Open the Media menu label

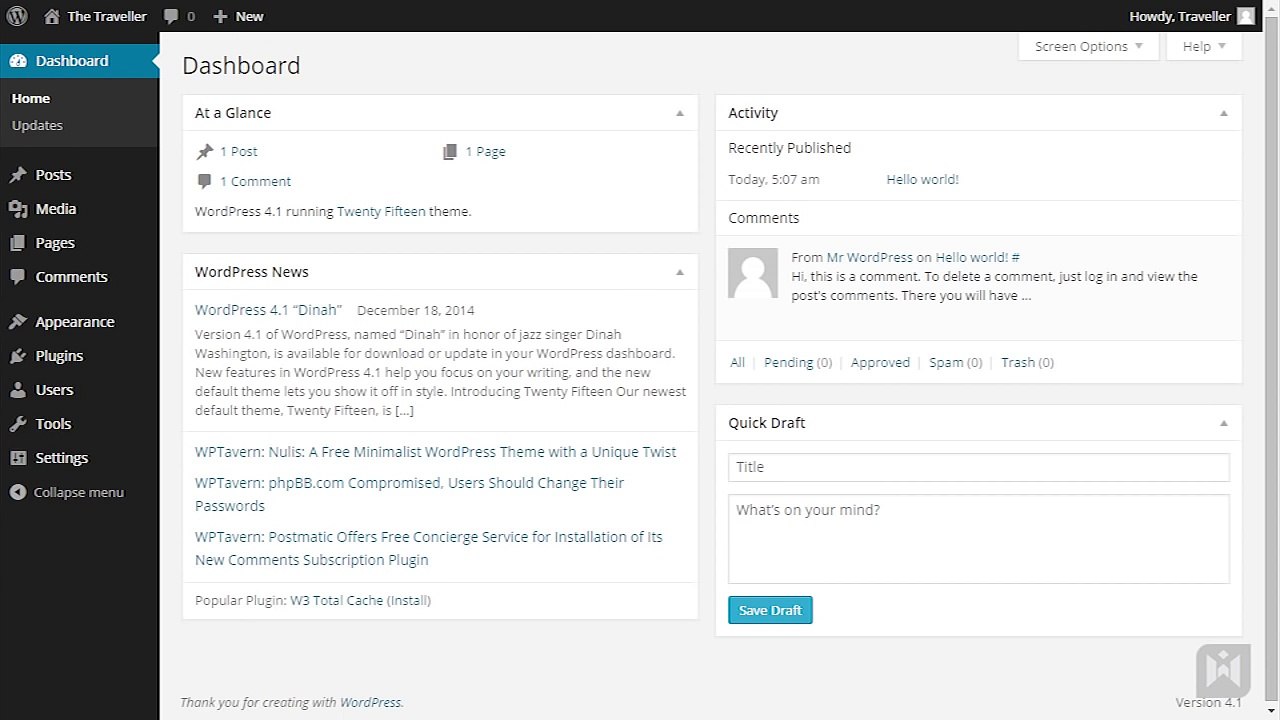click(x=56, y=209)
